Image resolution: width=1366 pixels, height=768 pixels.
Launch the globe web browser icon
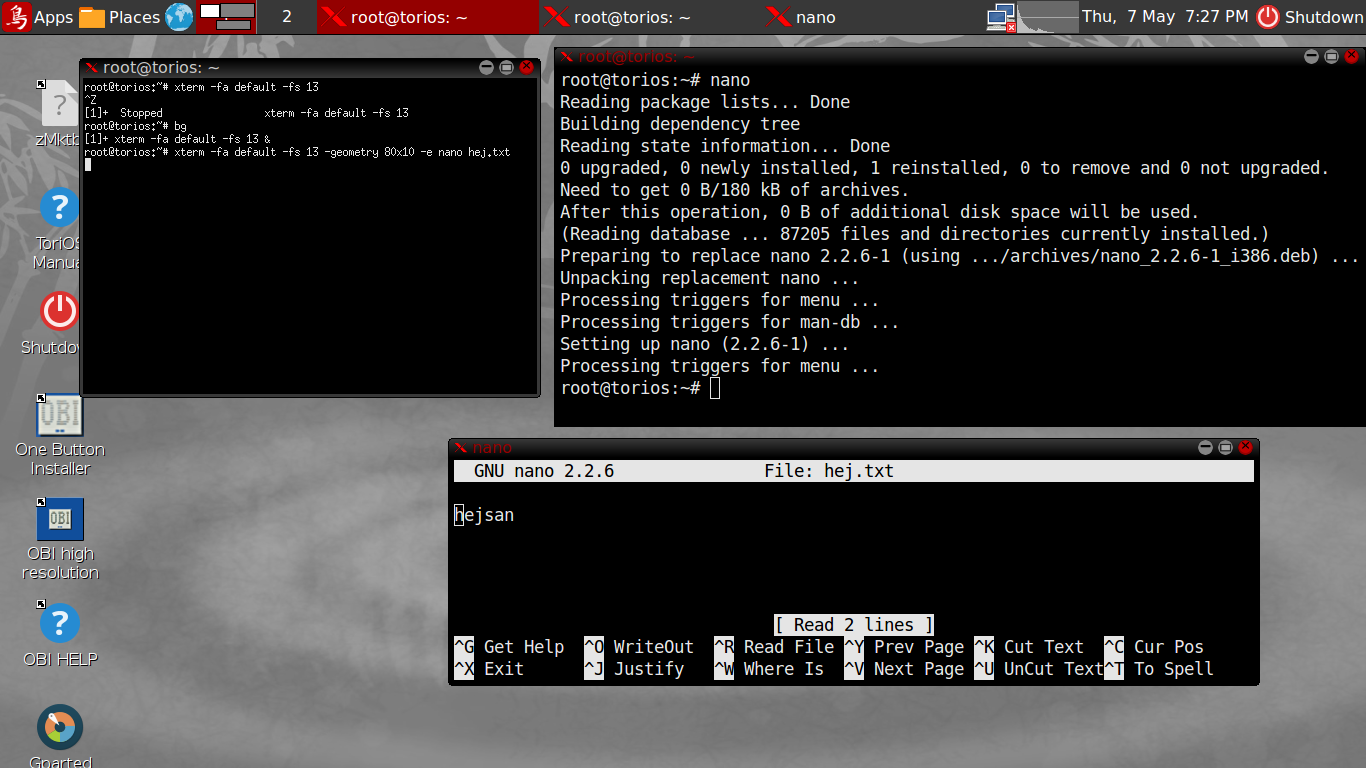pos(179,17)
